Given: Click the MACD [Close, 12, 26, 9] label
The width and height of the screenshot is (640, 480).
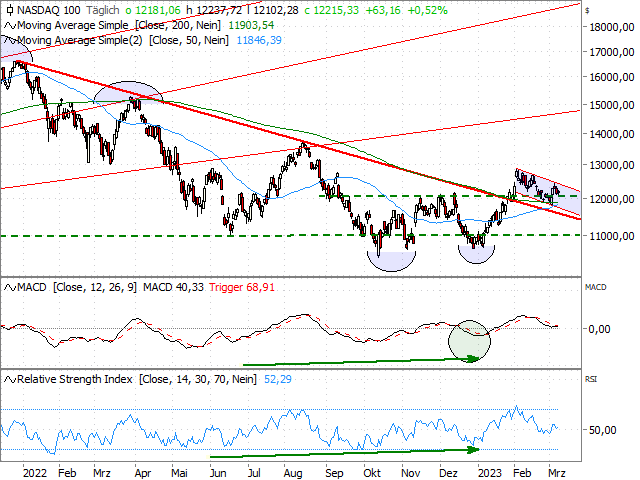Looking at the screenshot, I should (x=77, y=288).
